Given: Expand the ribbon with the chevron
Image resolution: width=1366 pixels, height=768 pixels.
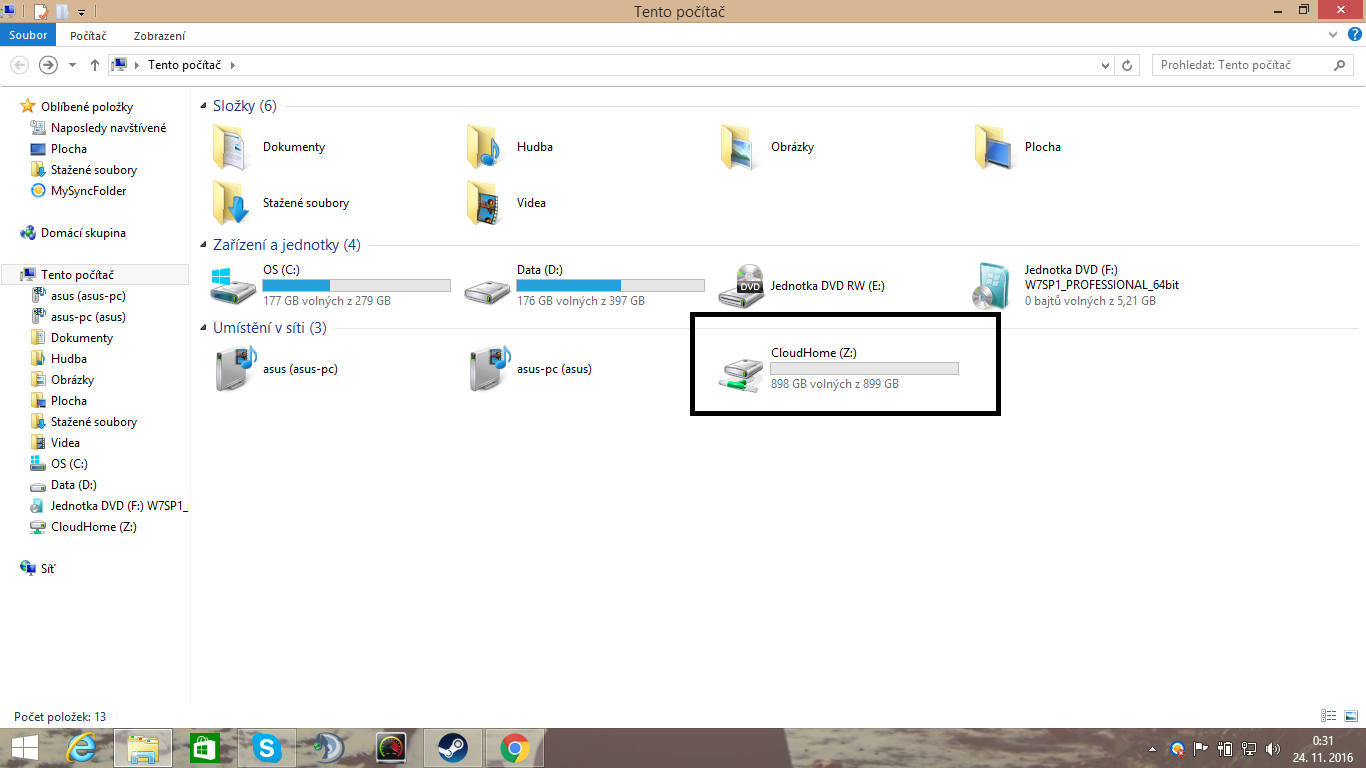Looking at the screenshot, I should click(x=1333, y=35).
